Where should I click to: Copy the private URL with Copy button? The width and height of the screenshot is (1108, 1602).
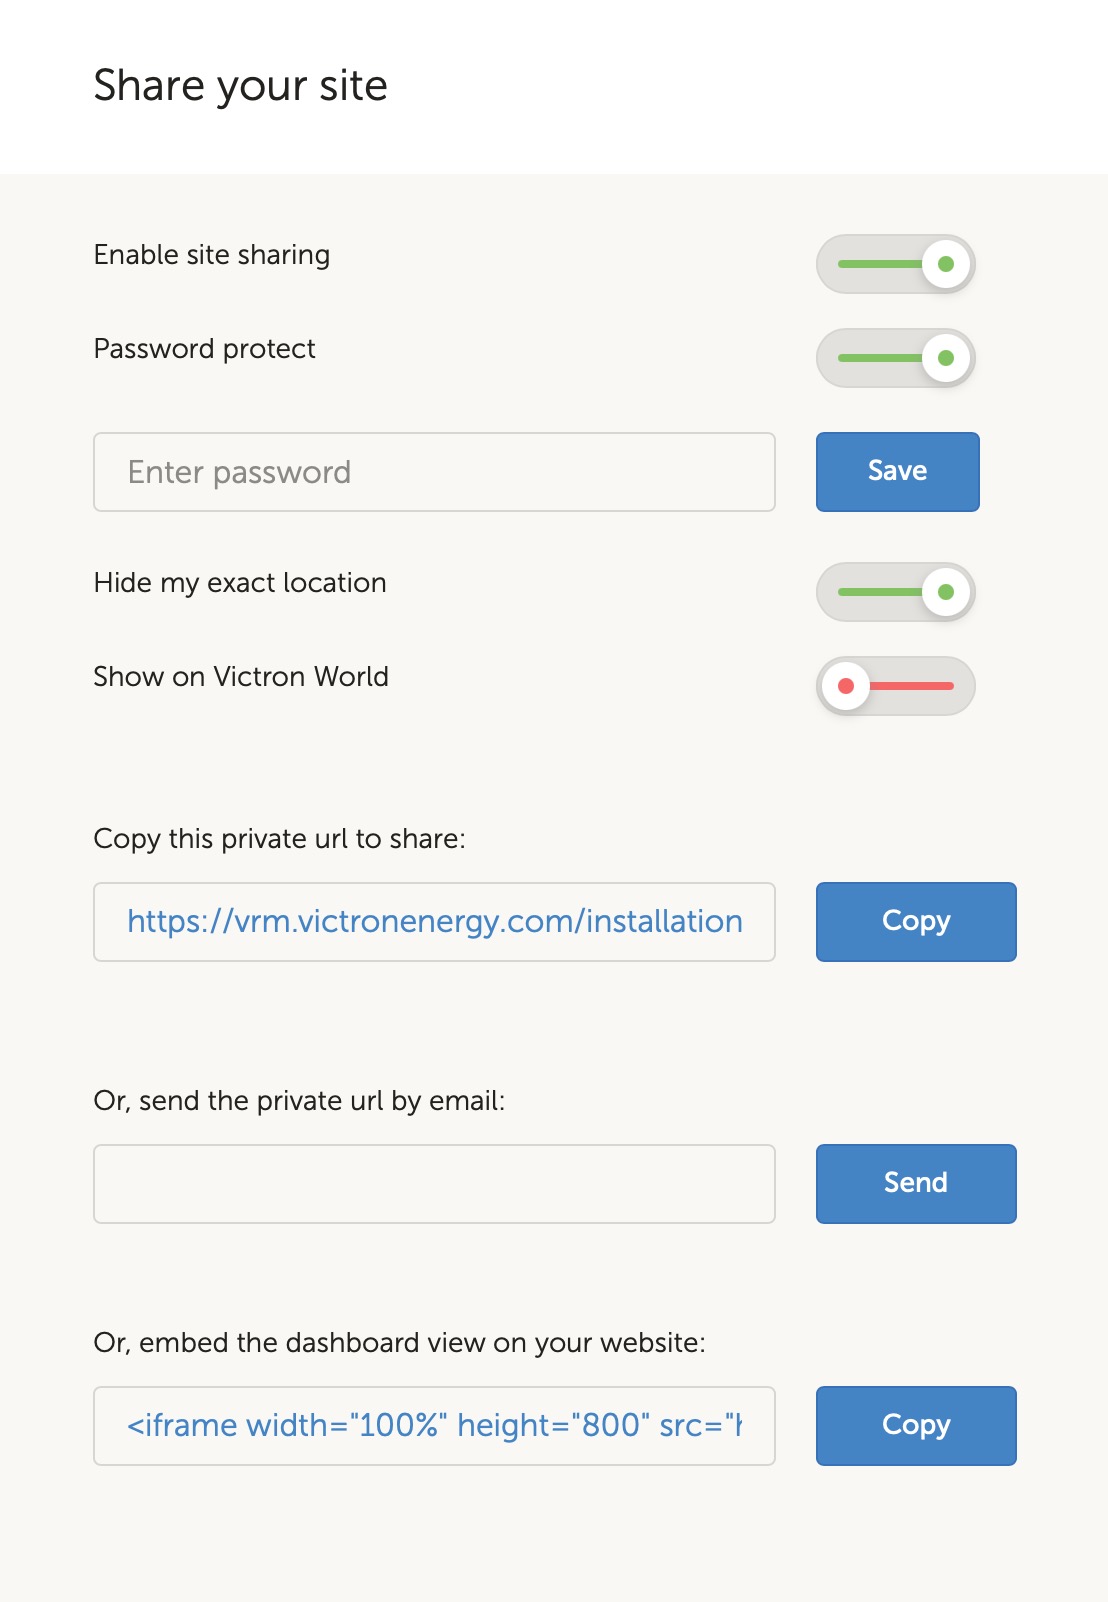[x=915, y=922]
